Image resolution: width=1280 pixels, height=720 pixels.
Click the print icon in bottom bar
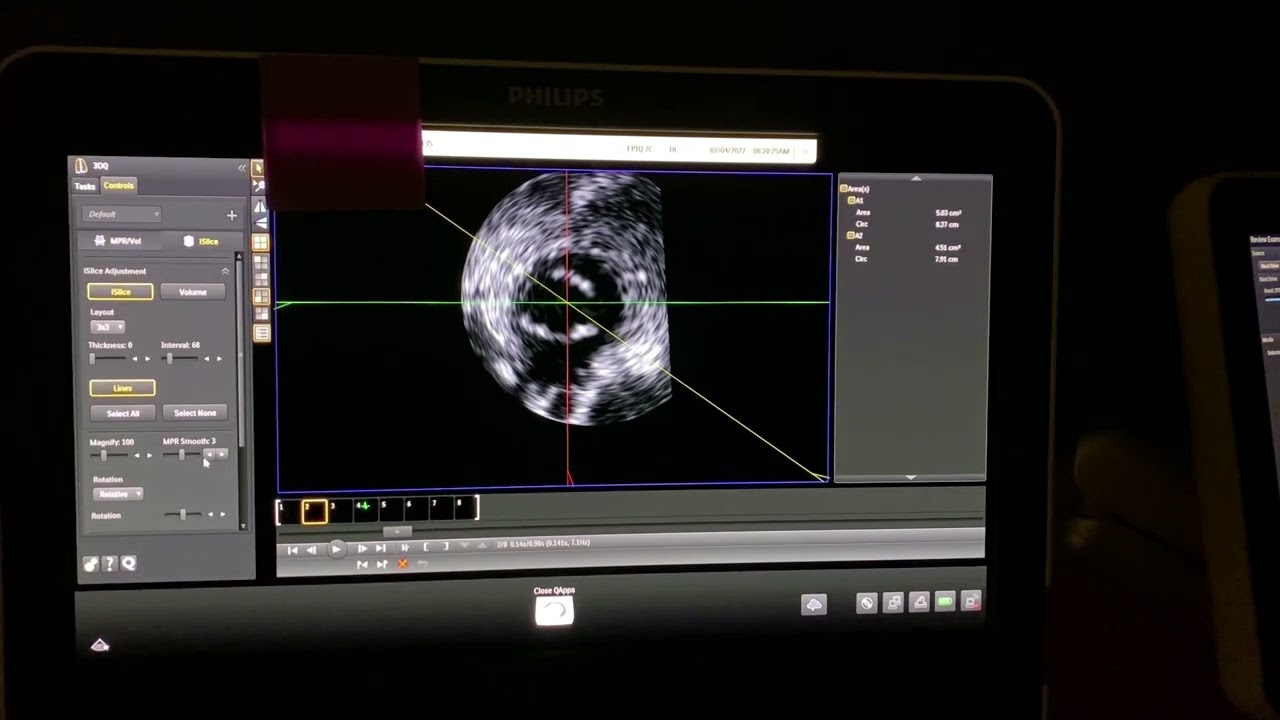pos(919,602)
